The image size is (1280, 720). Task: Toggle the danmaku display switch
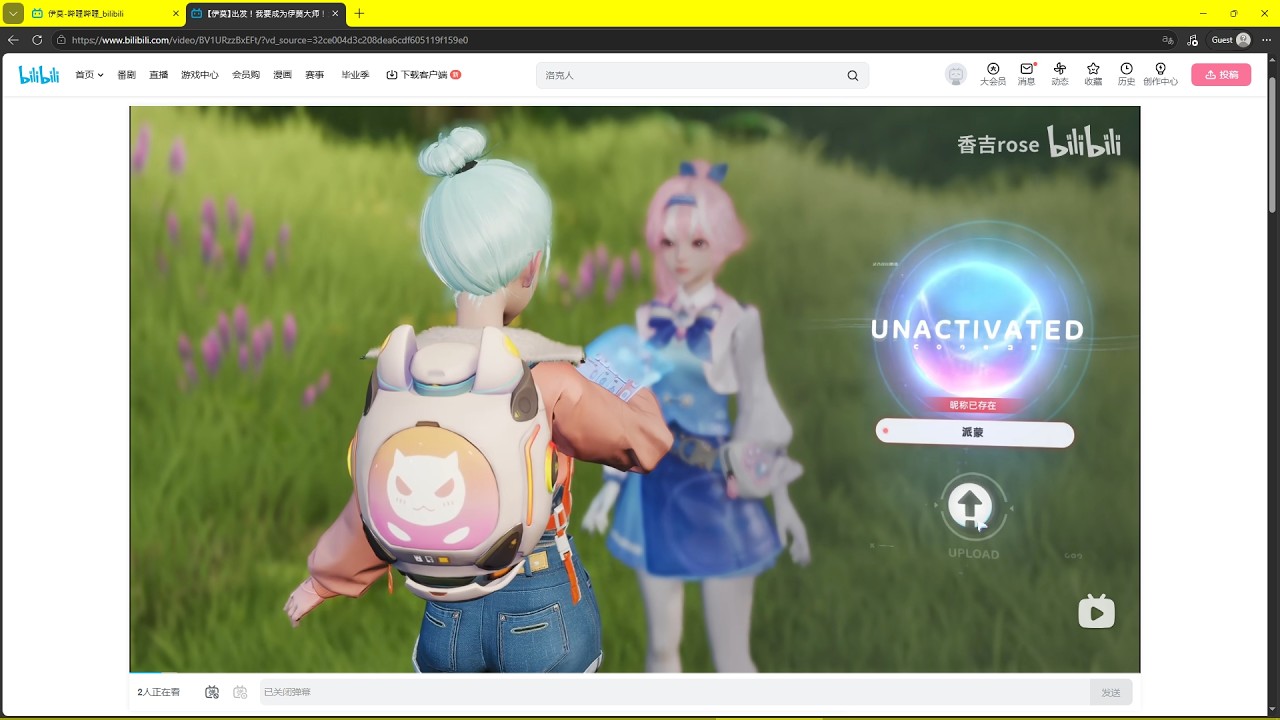pos(212,692)
